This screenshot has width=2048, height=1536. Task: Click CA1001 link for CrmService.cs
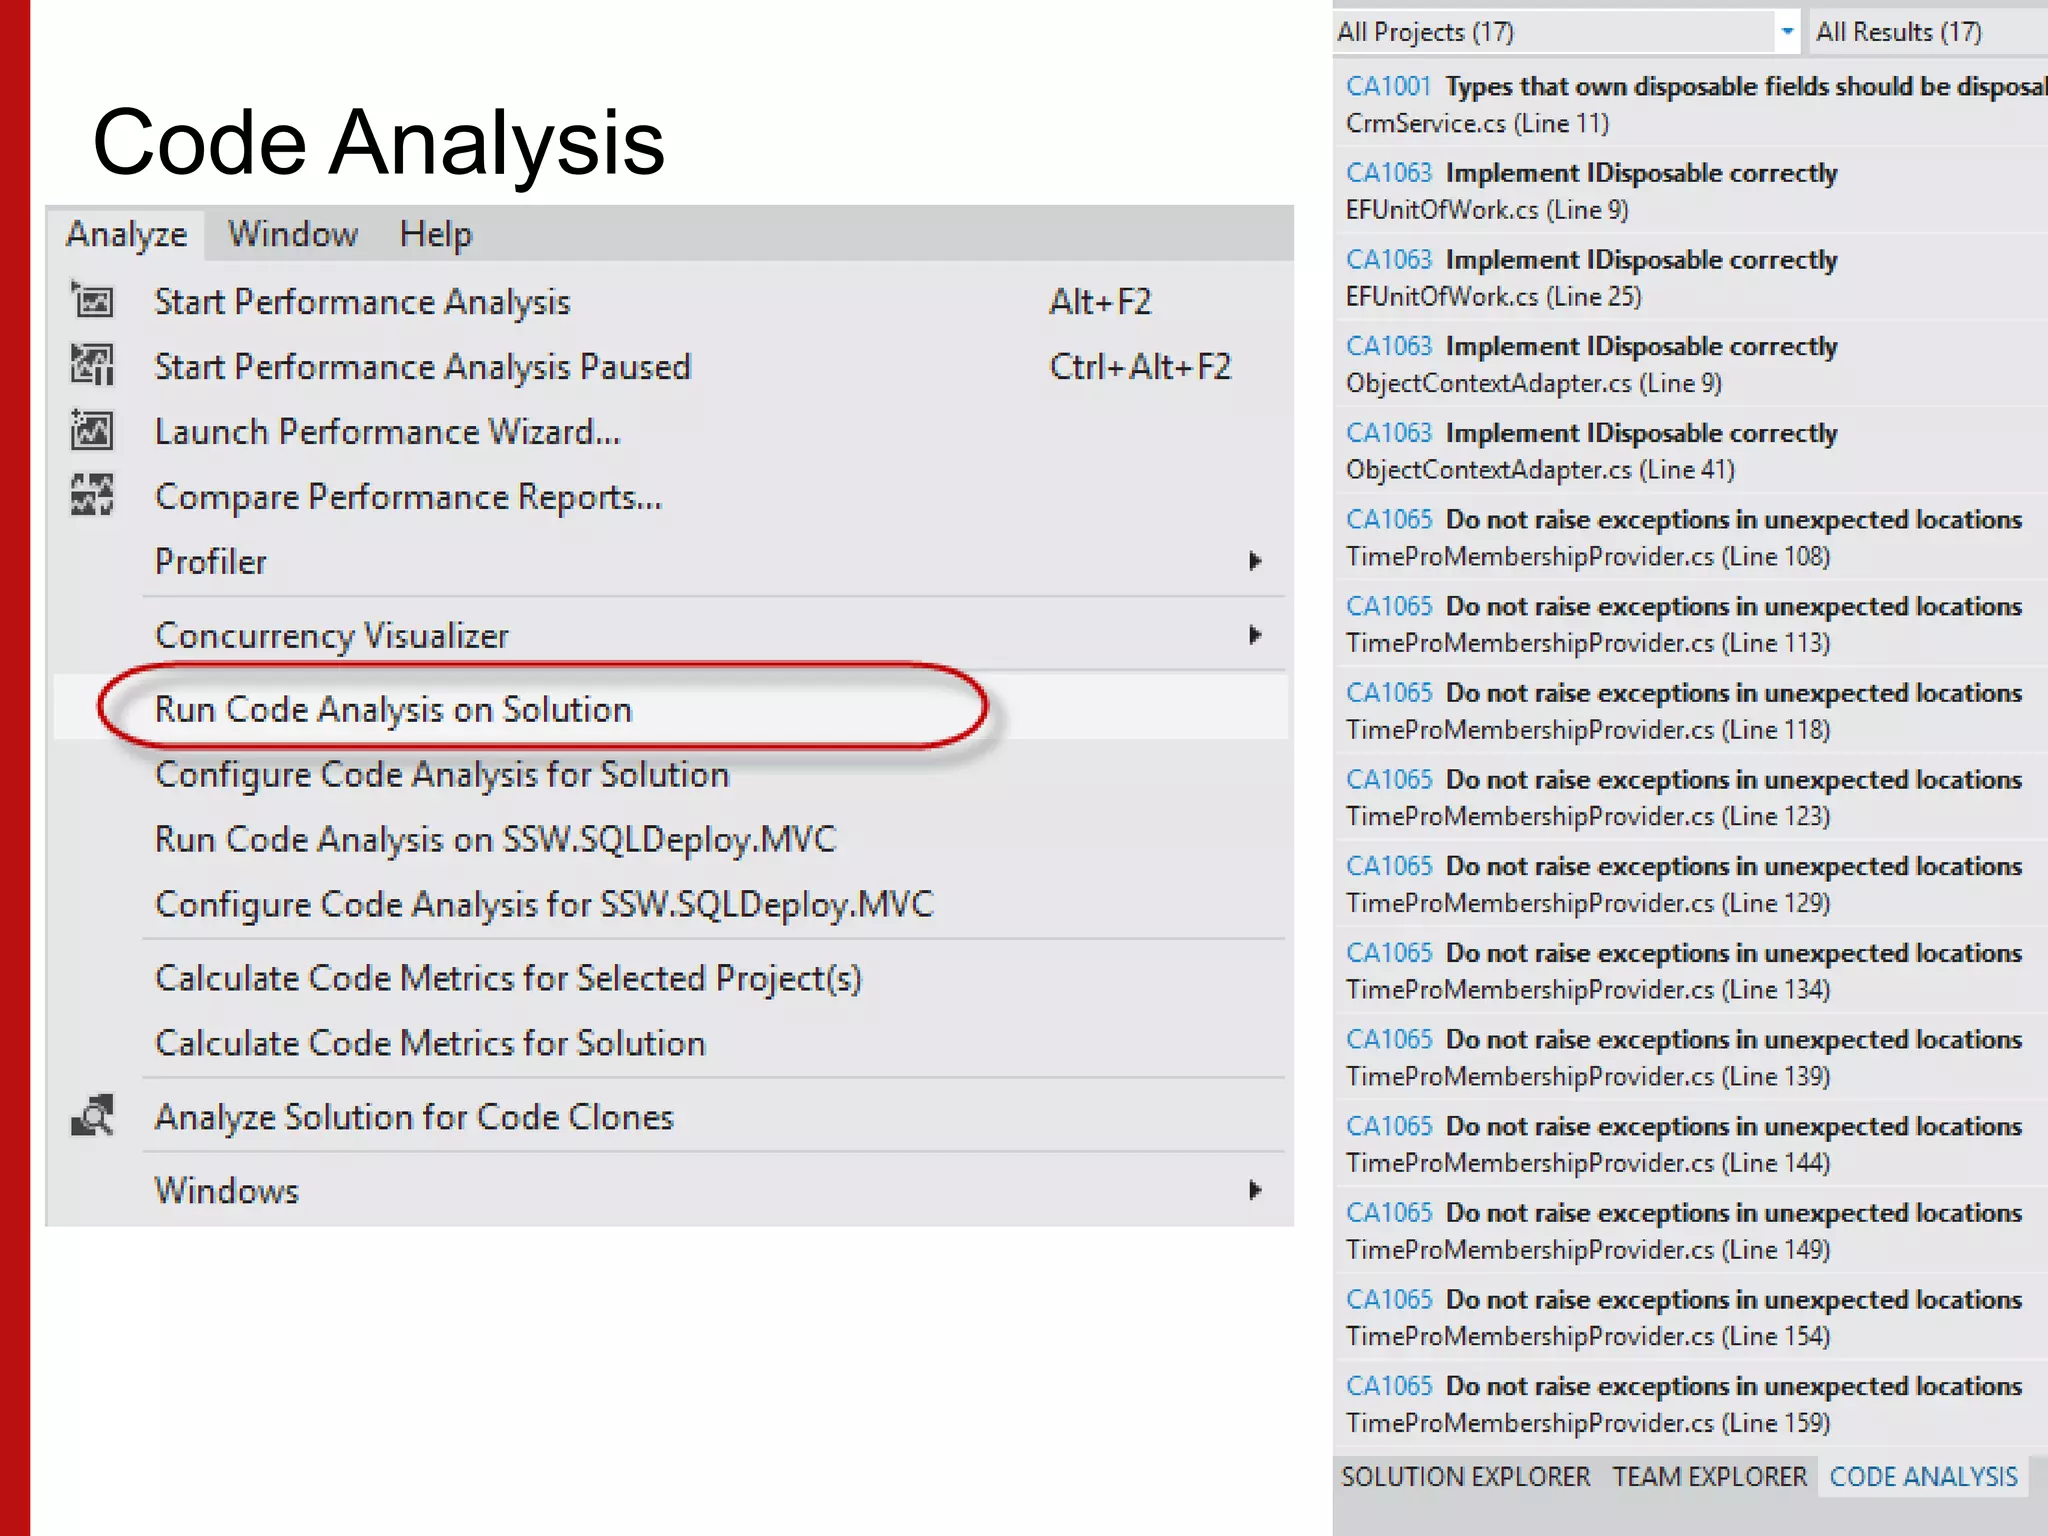[1388, 86]
